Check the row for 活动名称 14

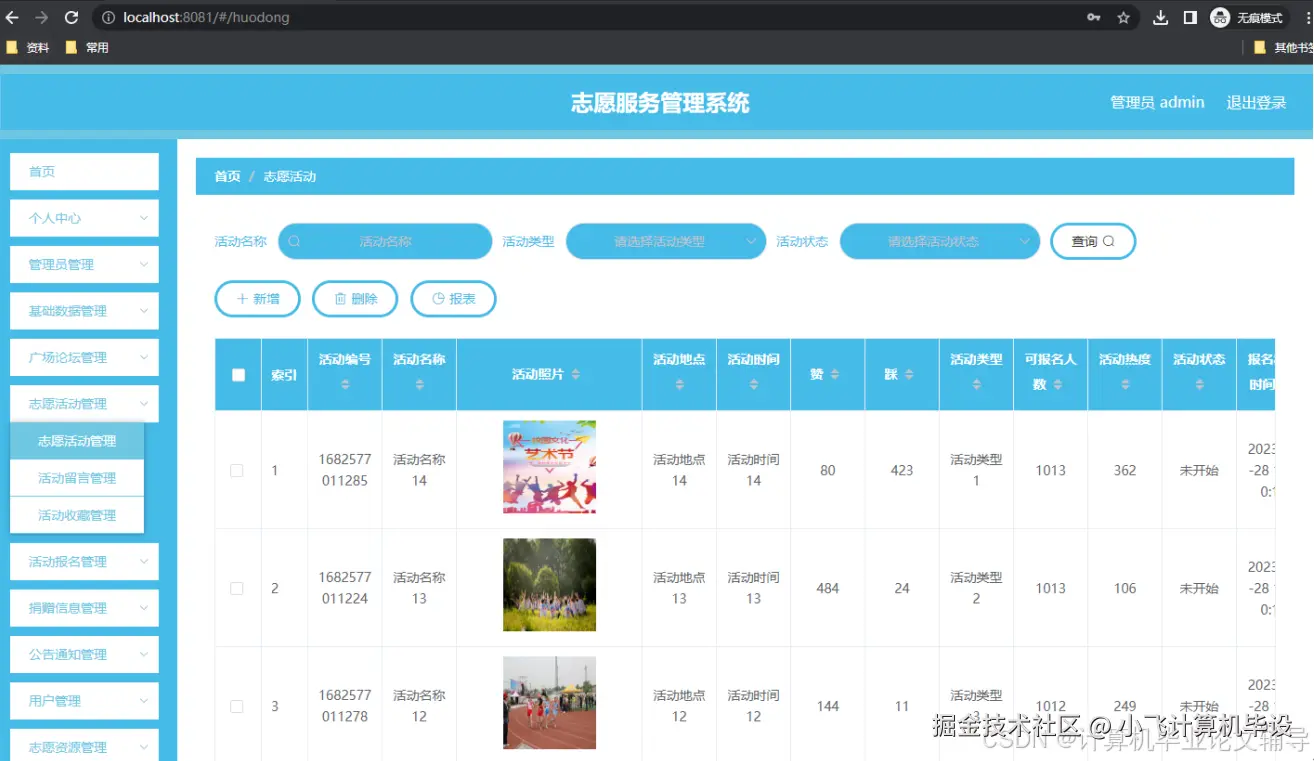pyautogui.click(x=237, y=470)
